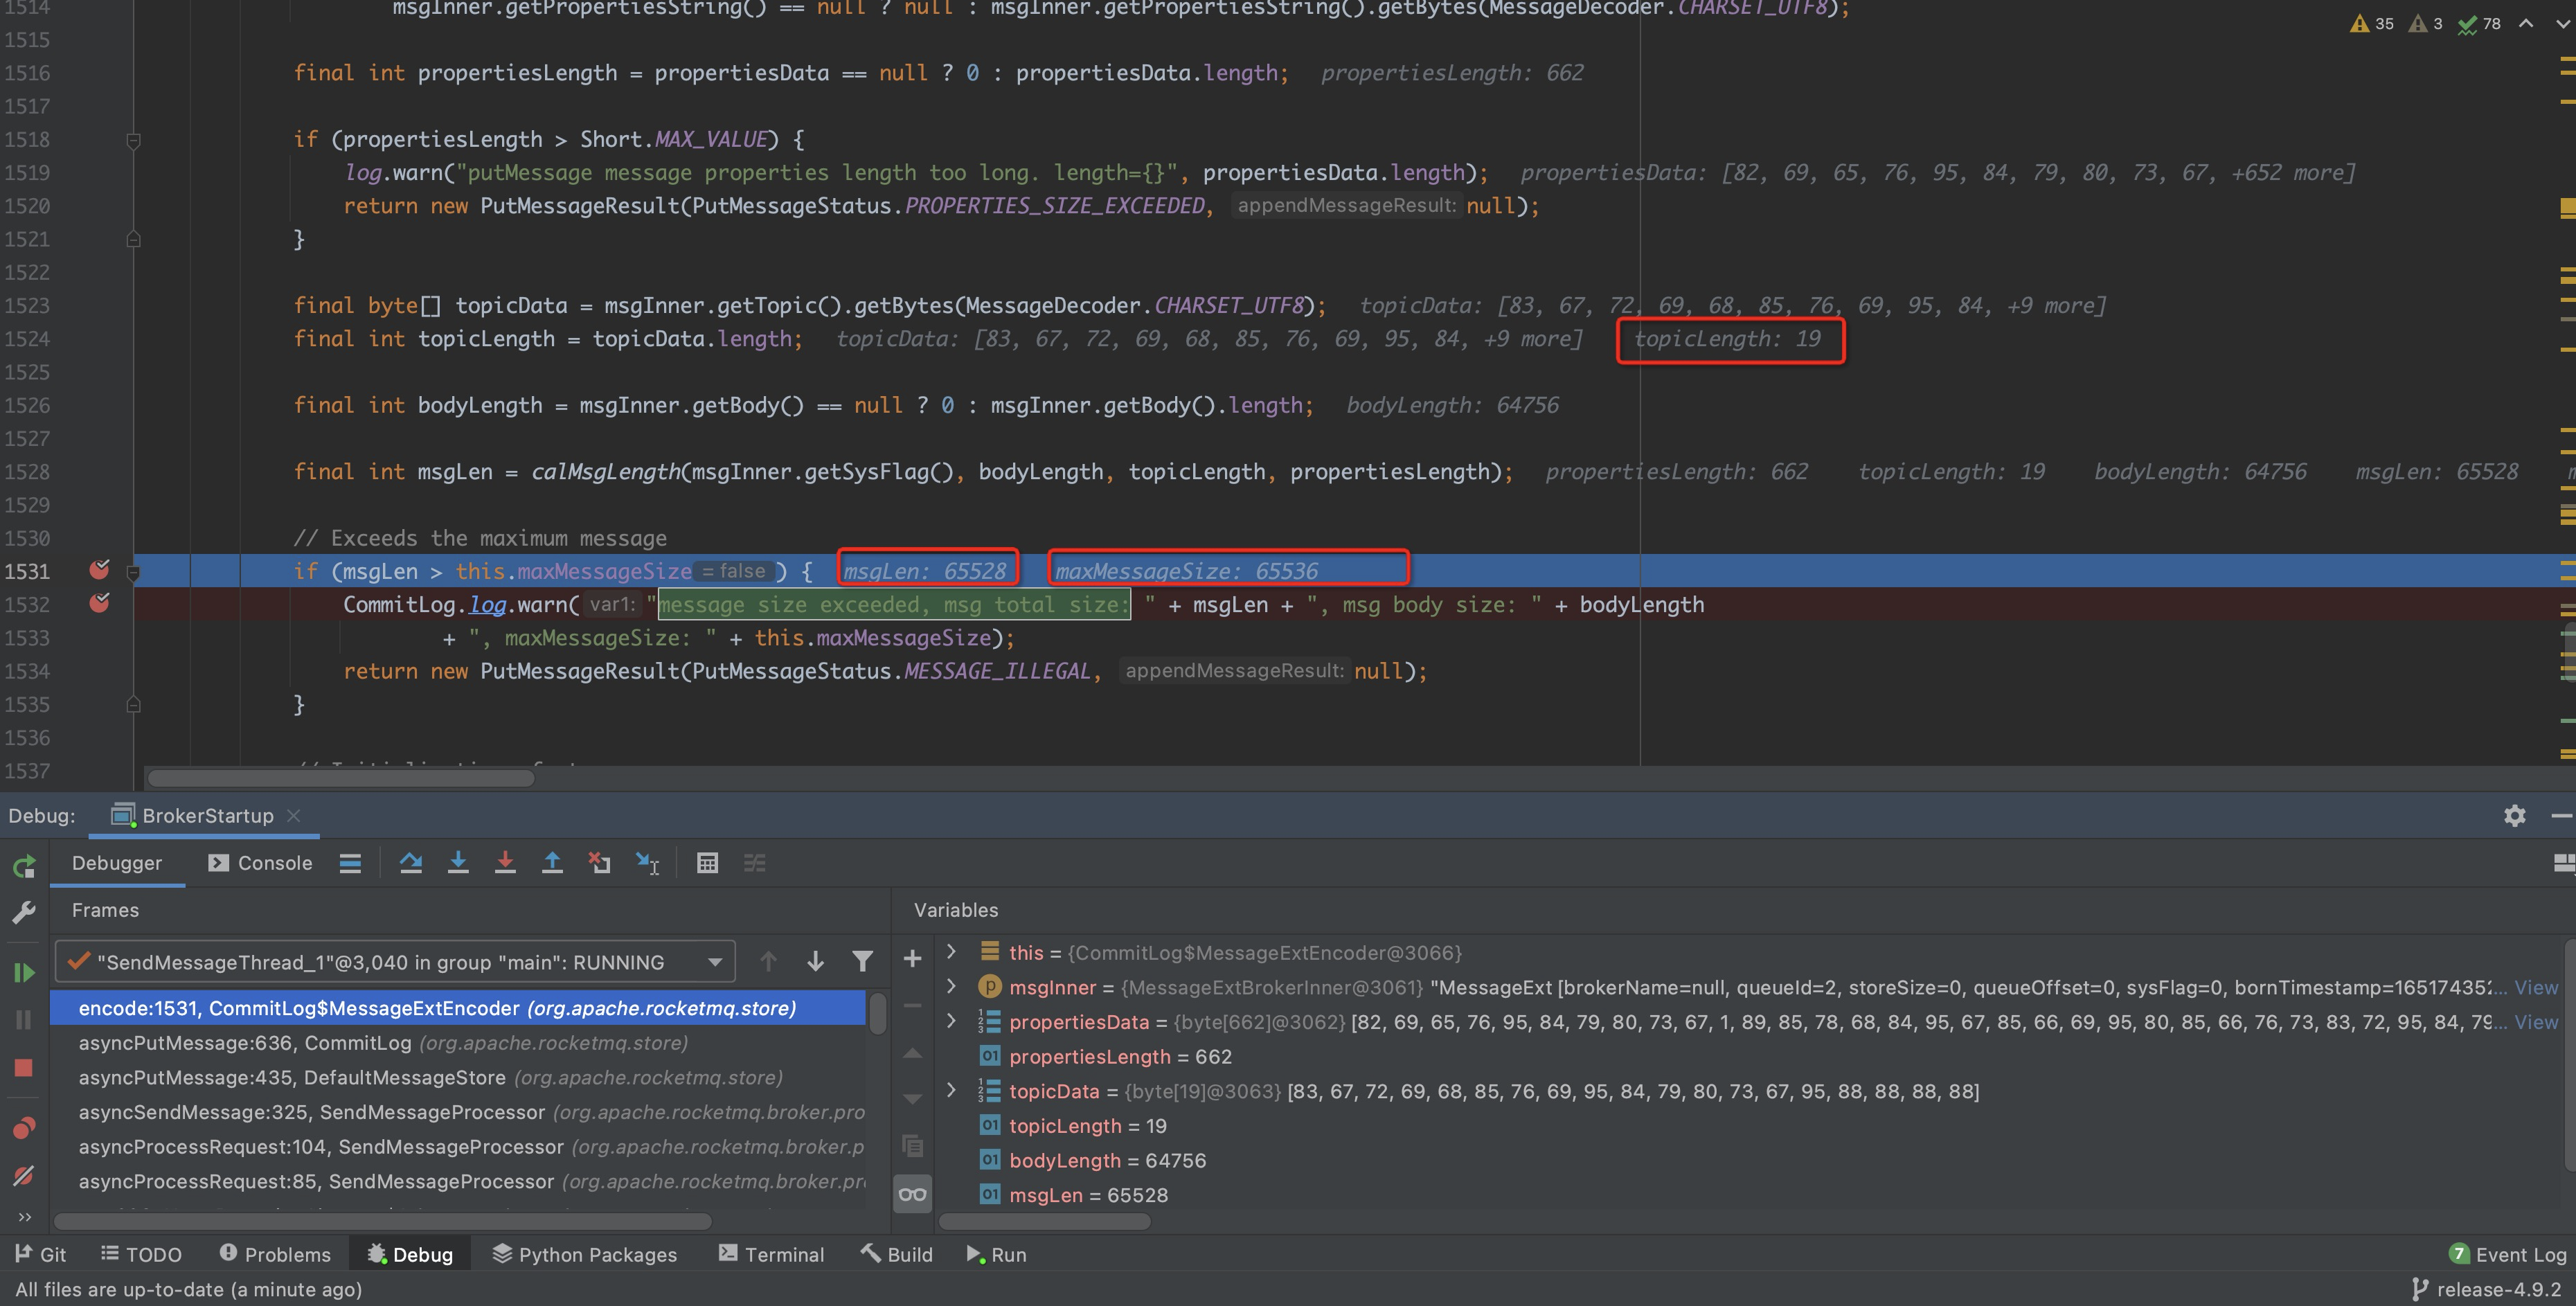Toggle the Mute Breakpoints icon
The width and height of the screenshot is (2576, 1306).
coord(24,1176)
